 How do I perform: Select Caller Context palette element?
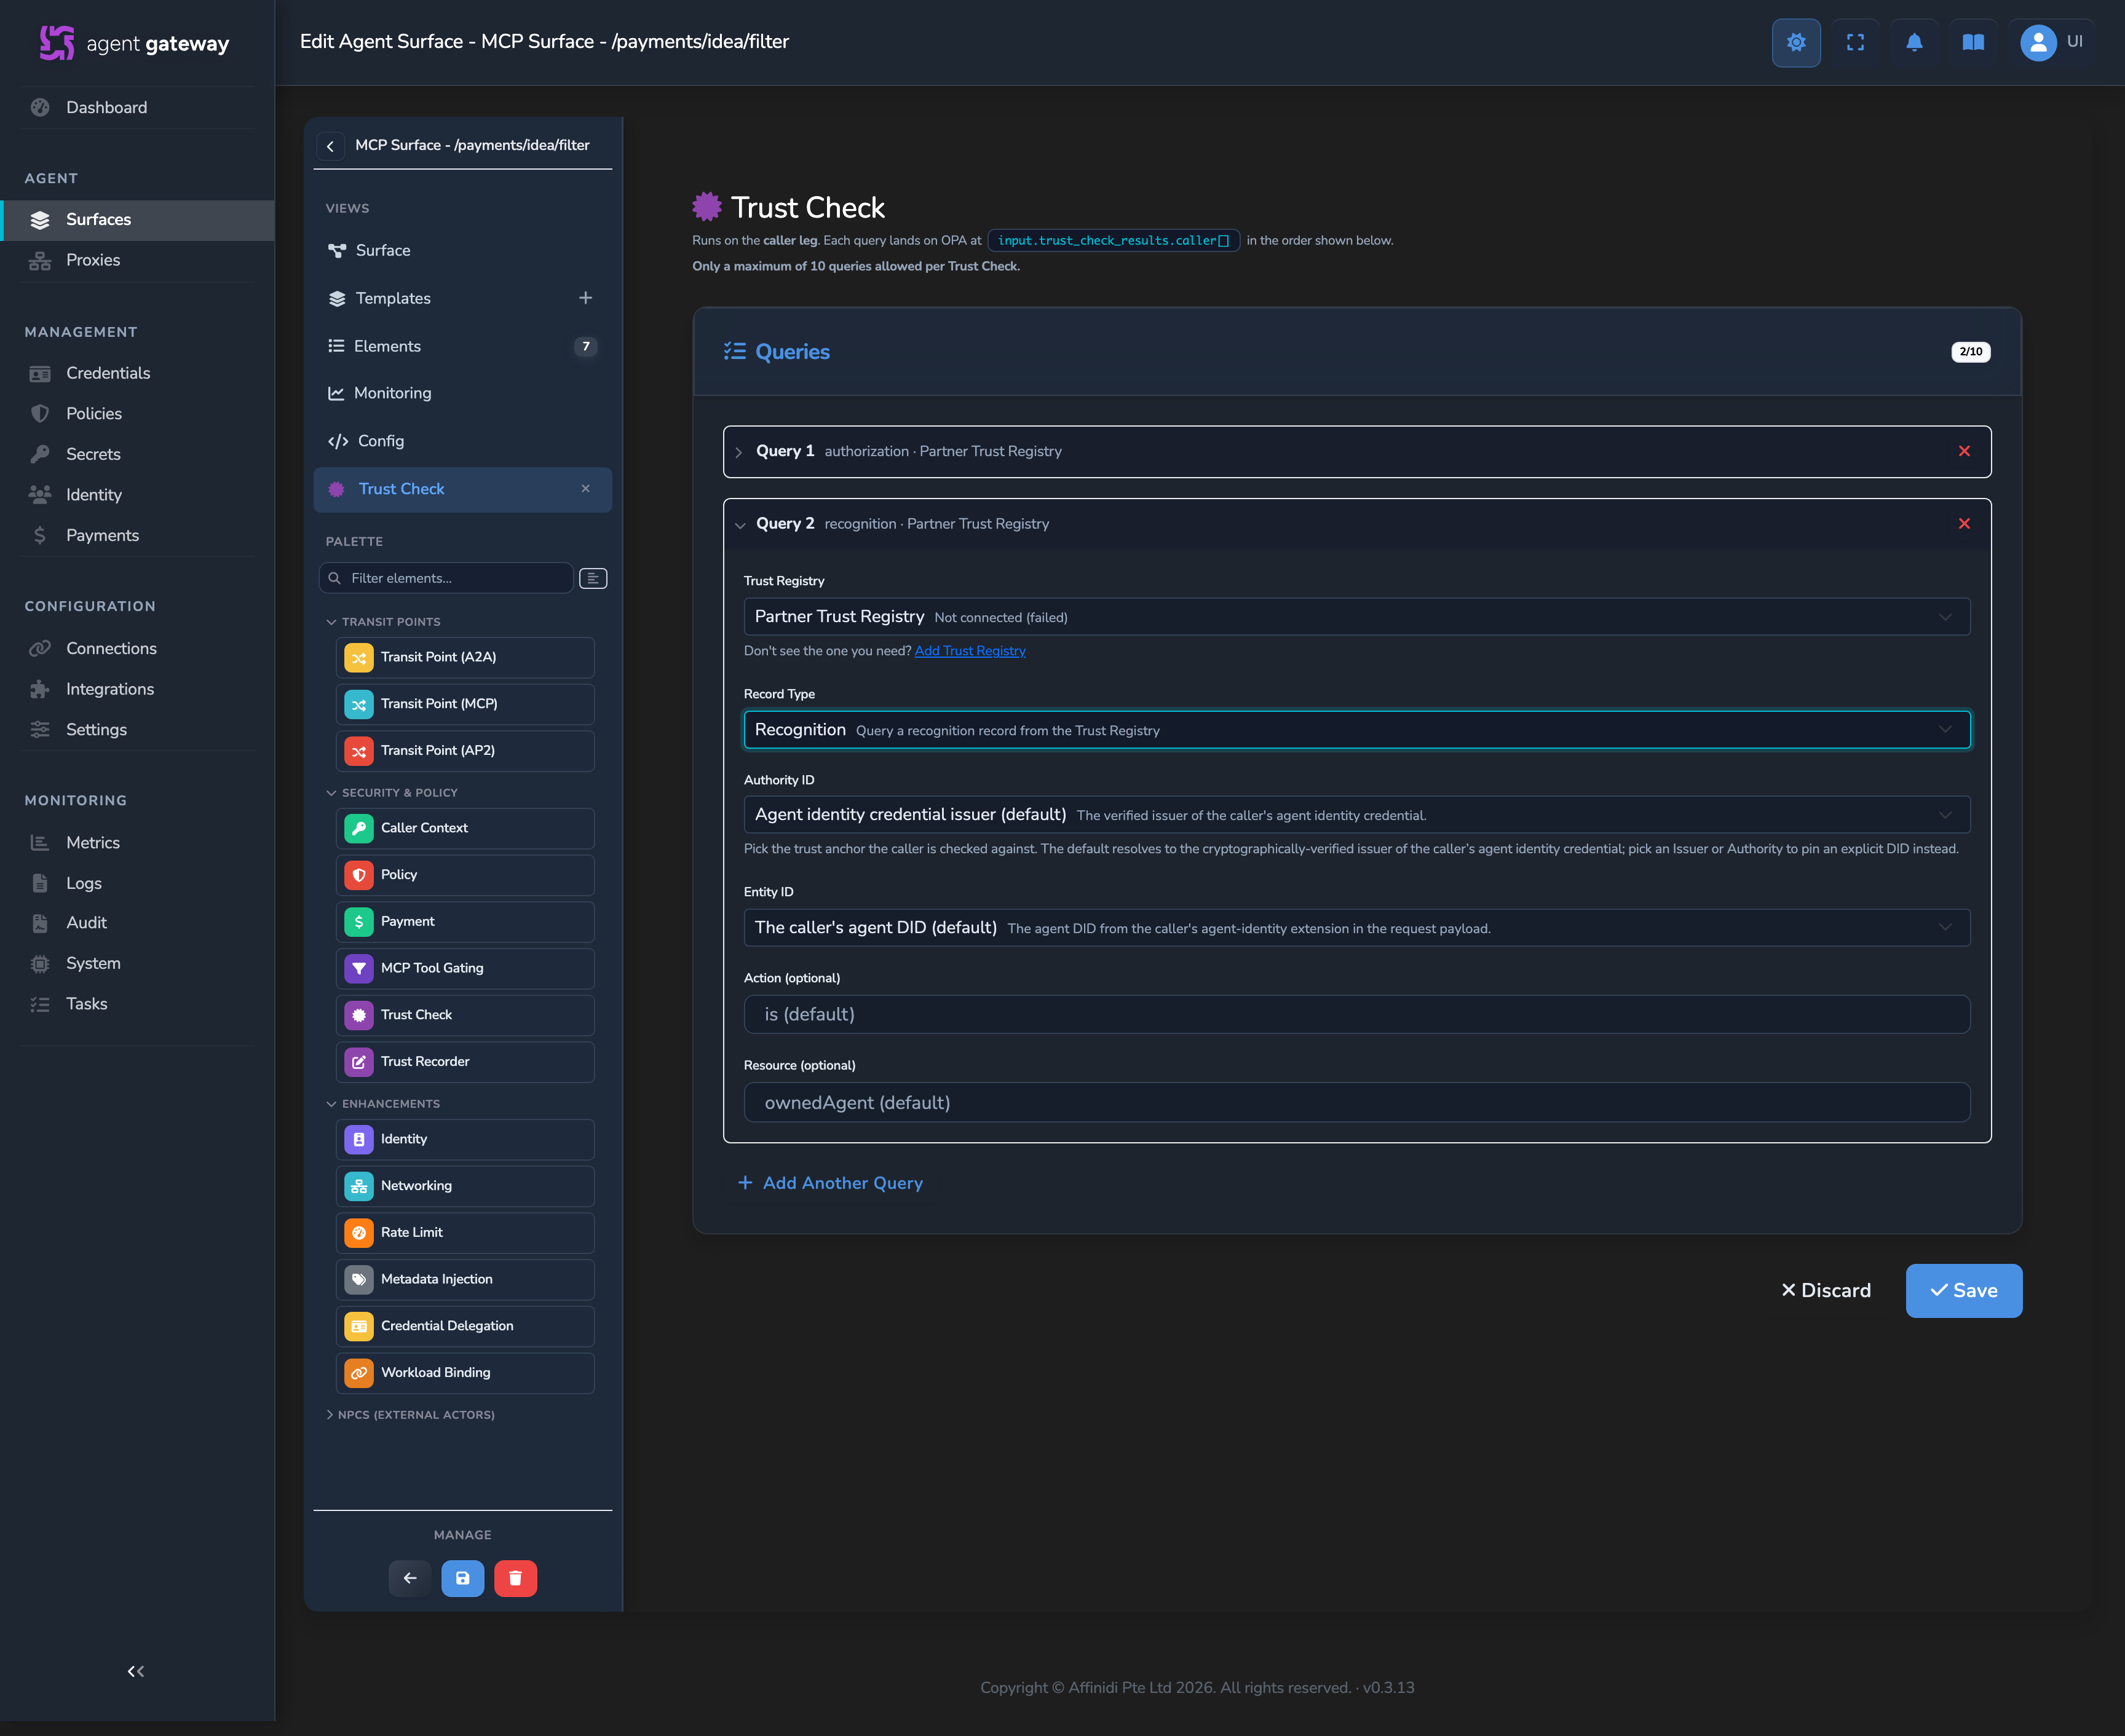click(465, 828)
